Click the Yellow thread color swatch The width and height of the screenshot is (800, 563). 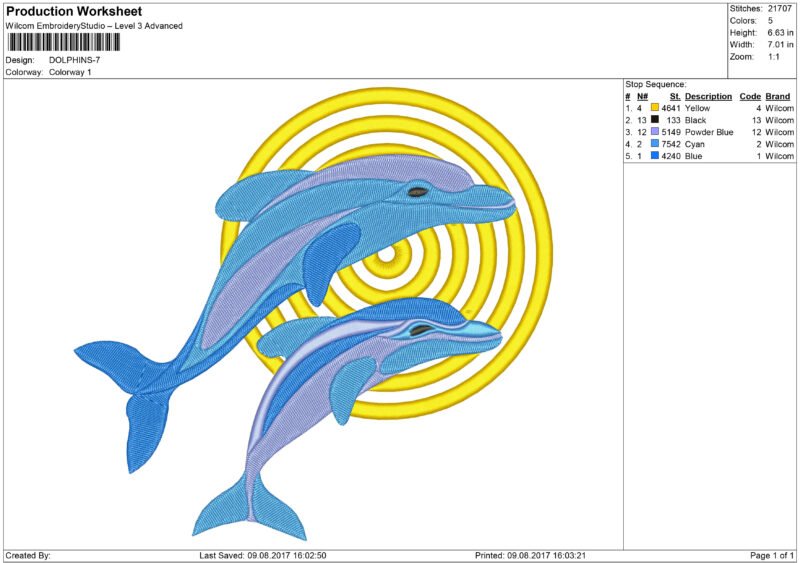coord(655,108)
